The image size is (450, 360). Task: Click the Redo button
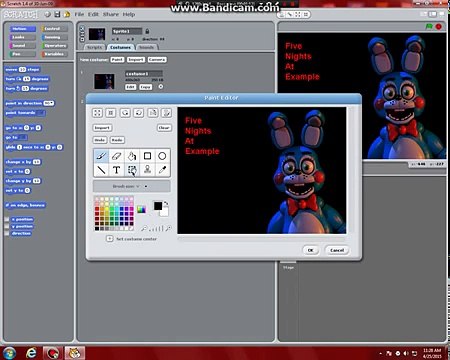117,140
